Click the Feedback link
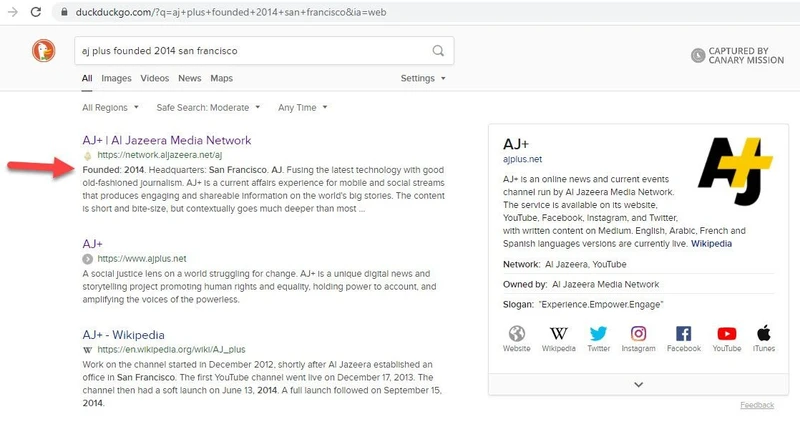The height and width of the screenshot is (426, 800). click(x=757, y=405)
